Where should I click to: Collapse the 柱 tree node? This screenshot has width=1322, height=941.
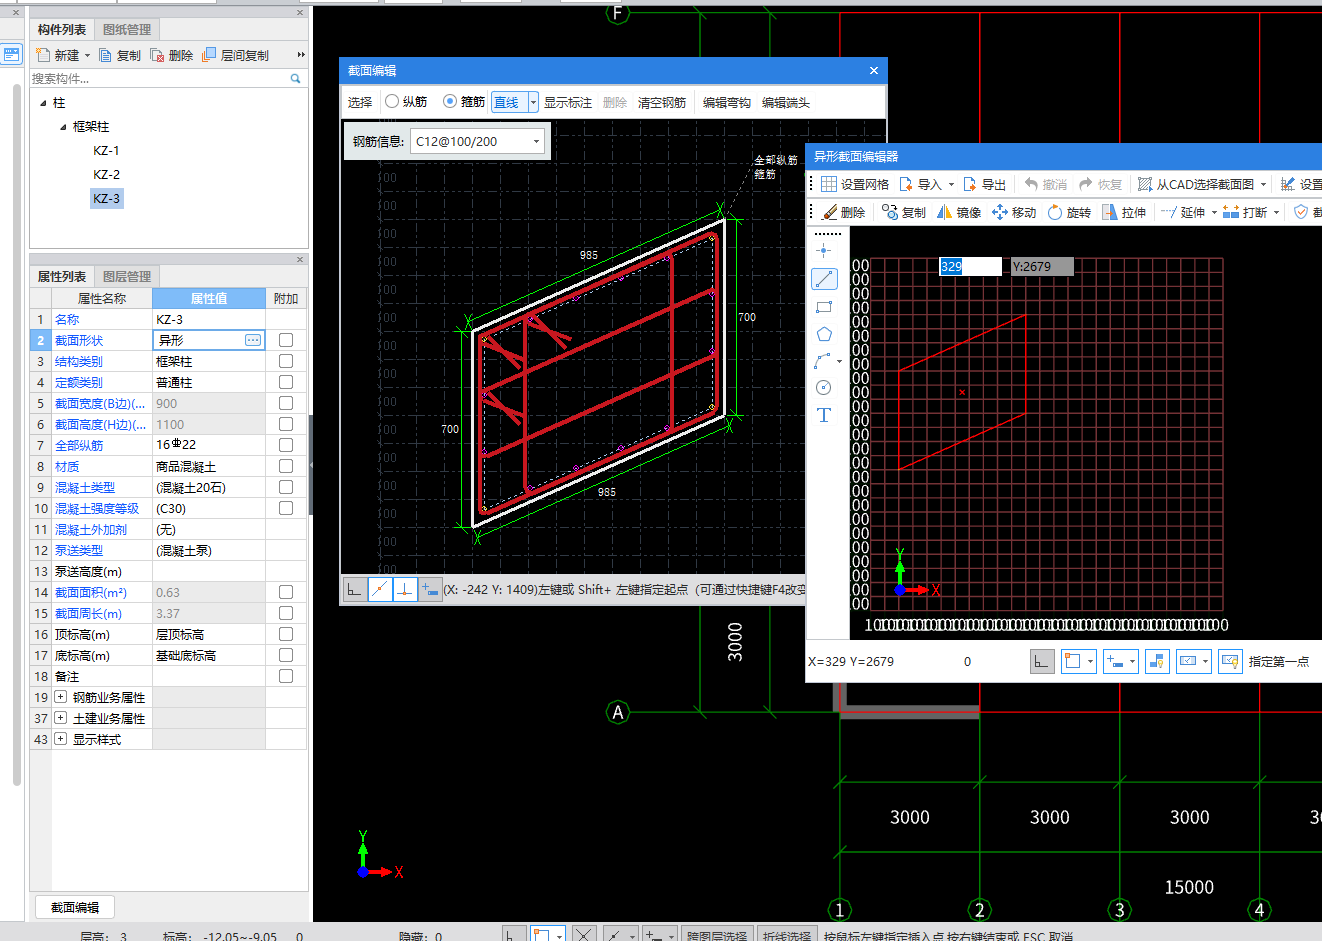(43, 103)
